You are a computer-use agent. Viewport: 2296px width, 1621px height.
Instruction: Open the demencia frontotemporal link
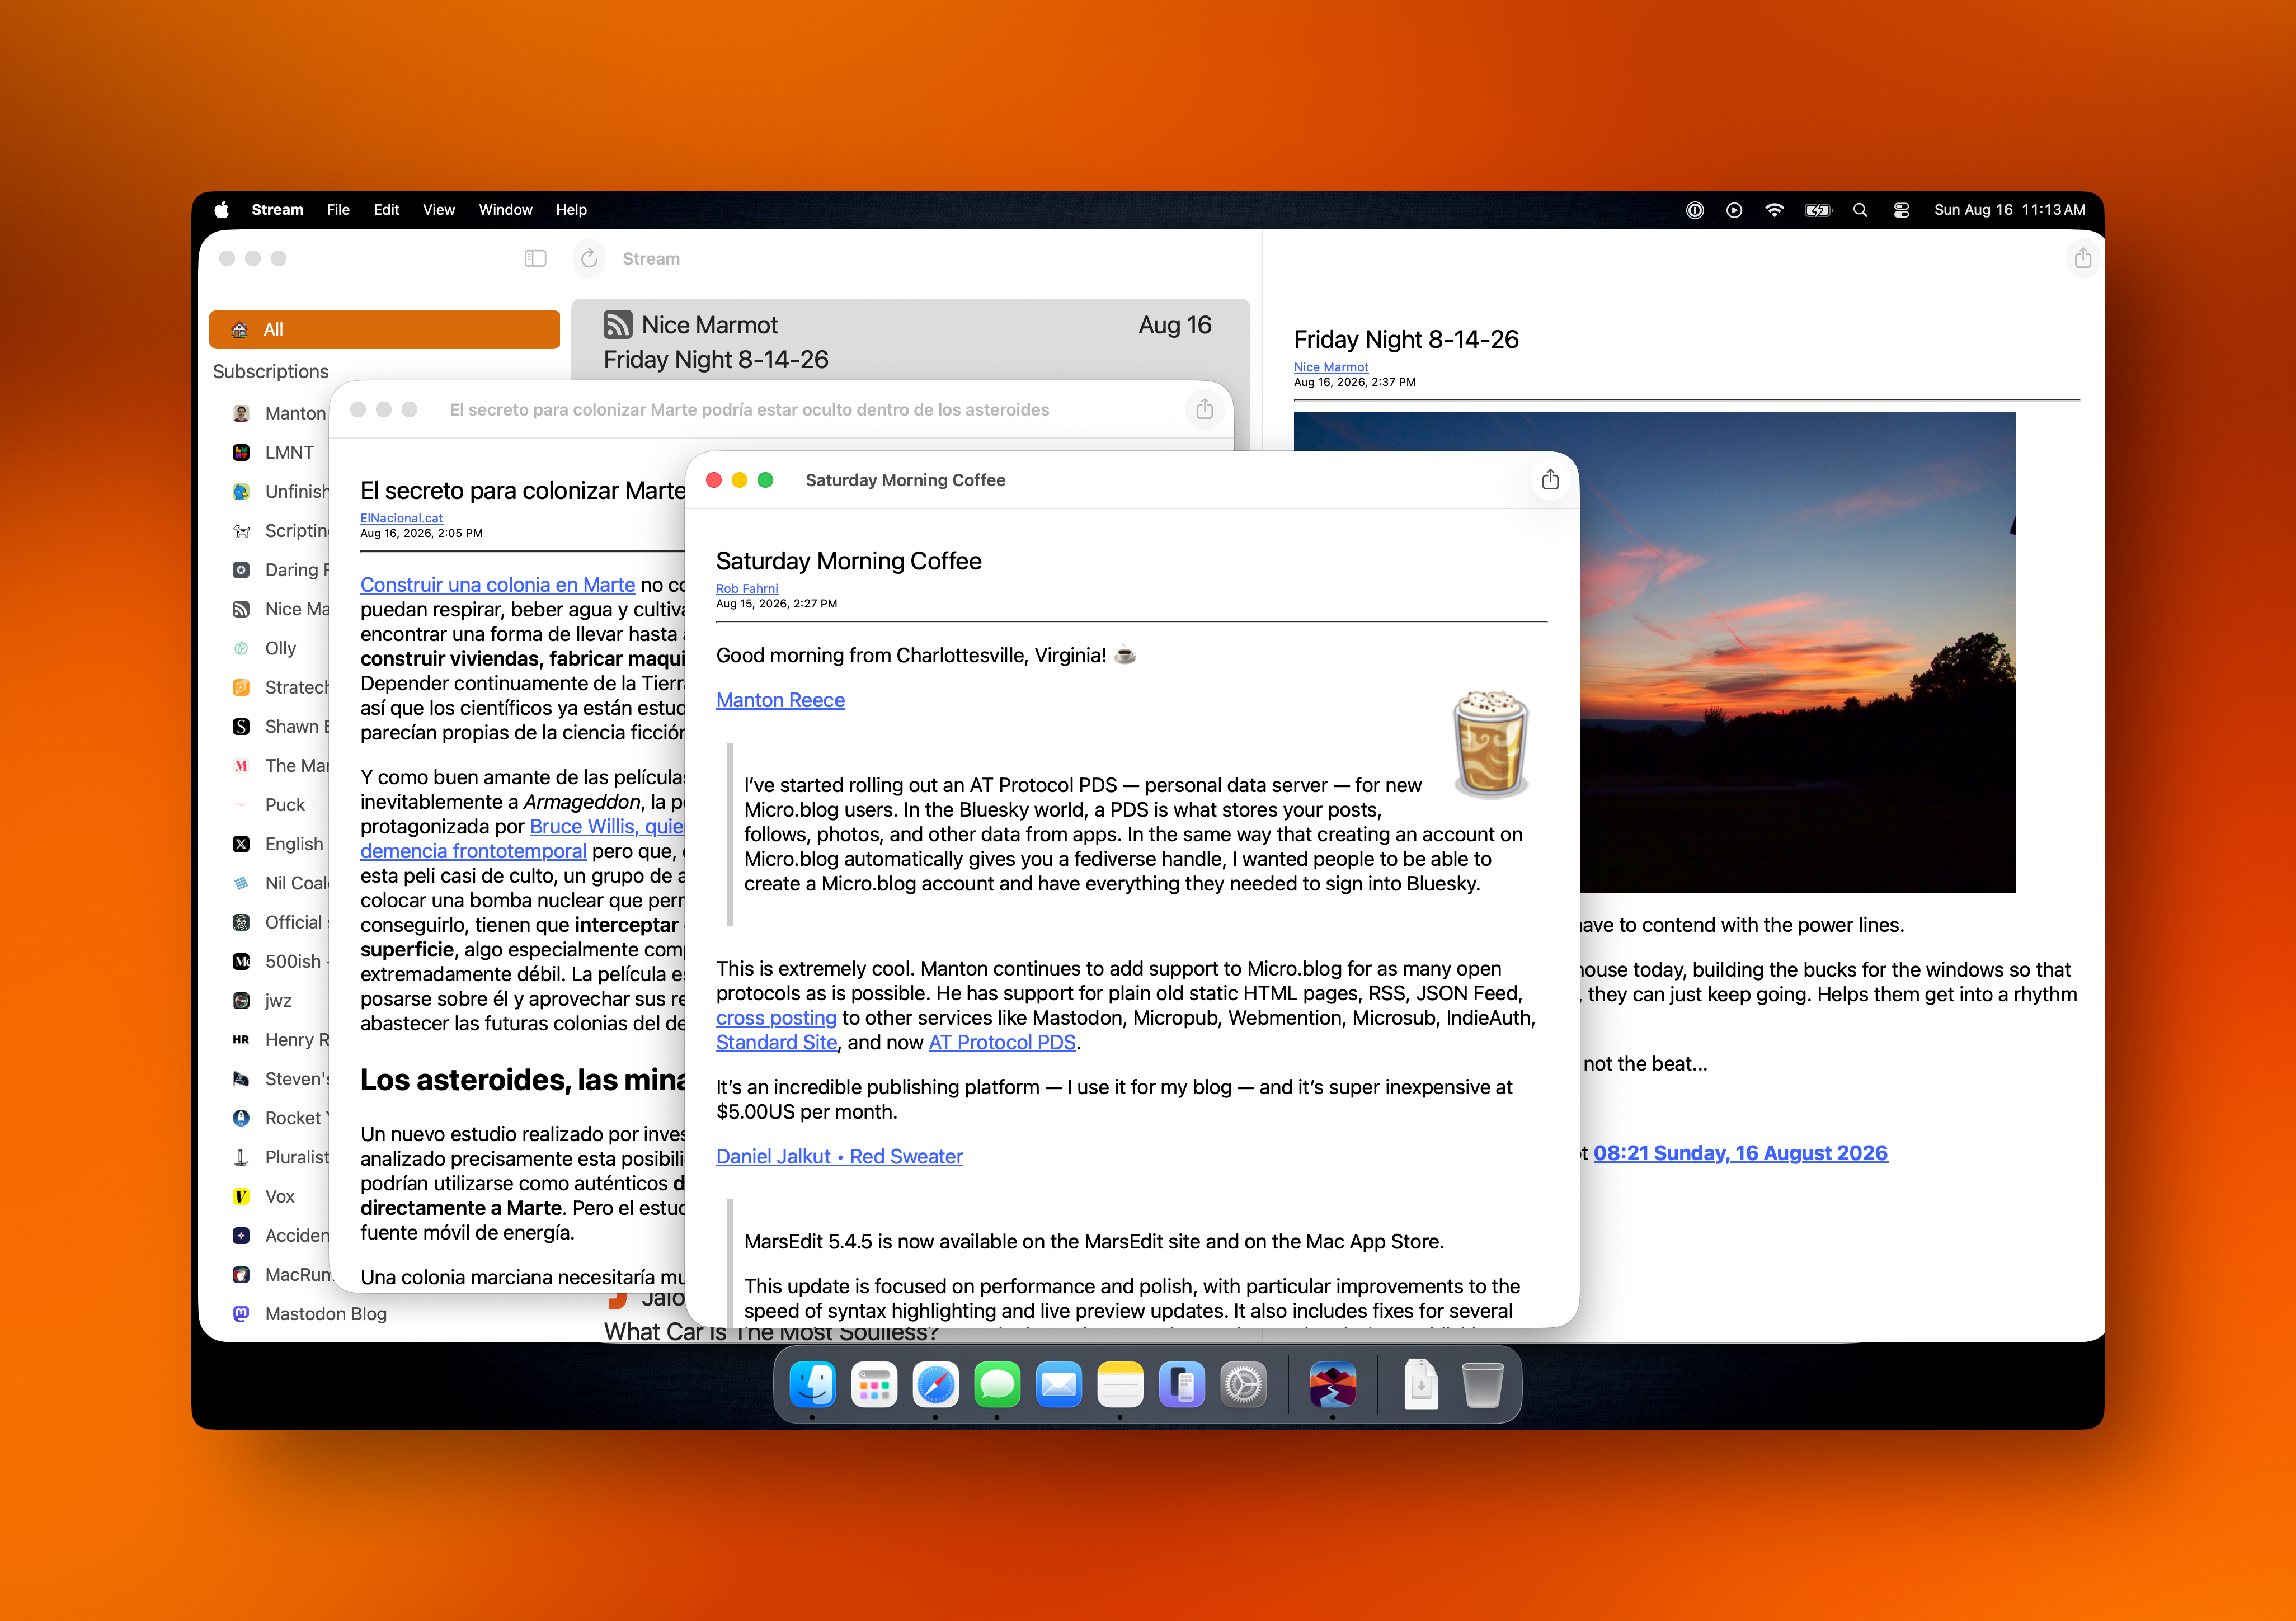coord(473,851)
